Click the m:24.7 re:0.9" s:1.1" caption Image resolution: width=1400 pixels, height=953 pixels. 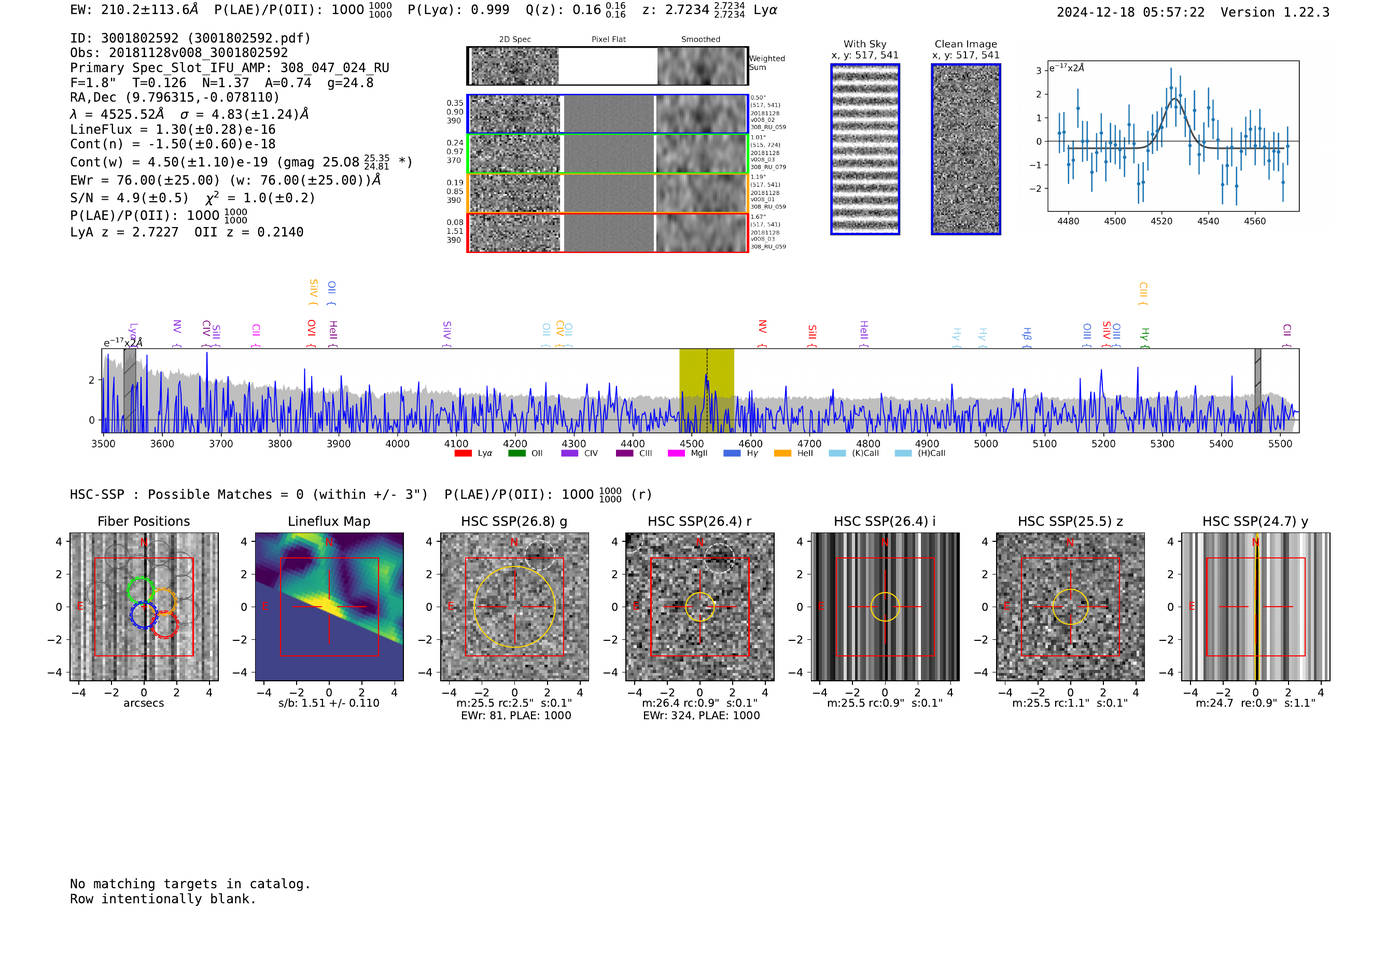click(x=1256, y=703)
